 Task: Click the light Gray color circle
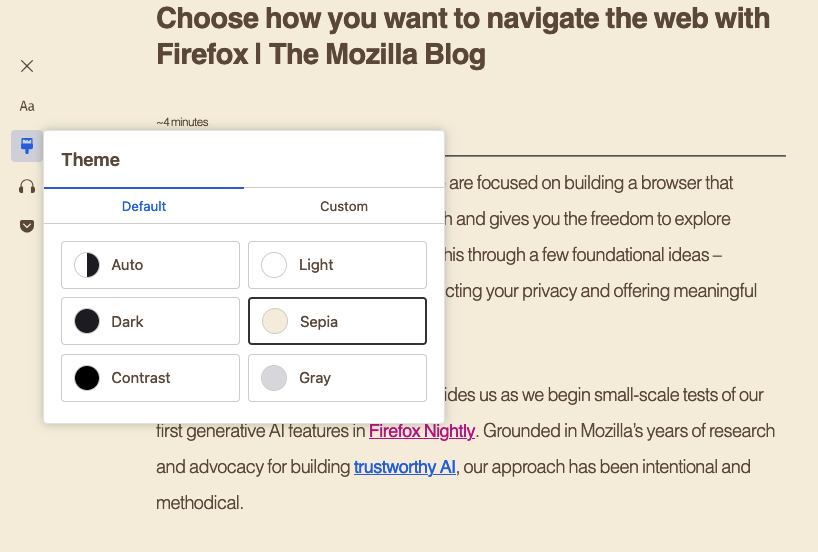point(274,378)
